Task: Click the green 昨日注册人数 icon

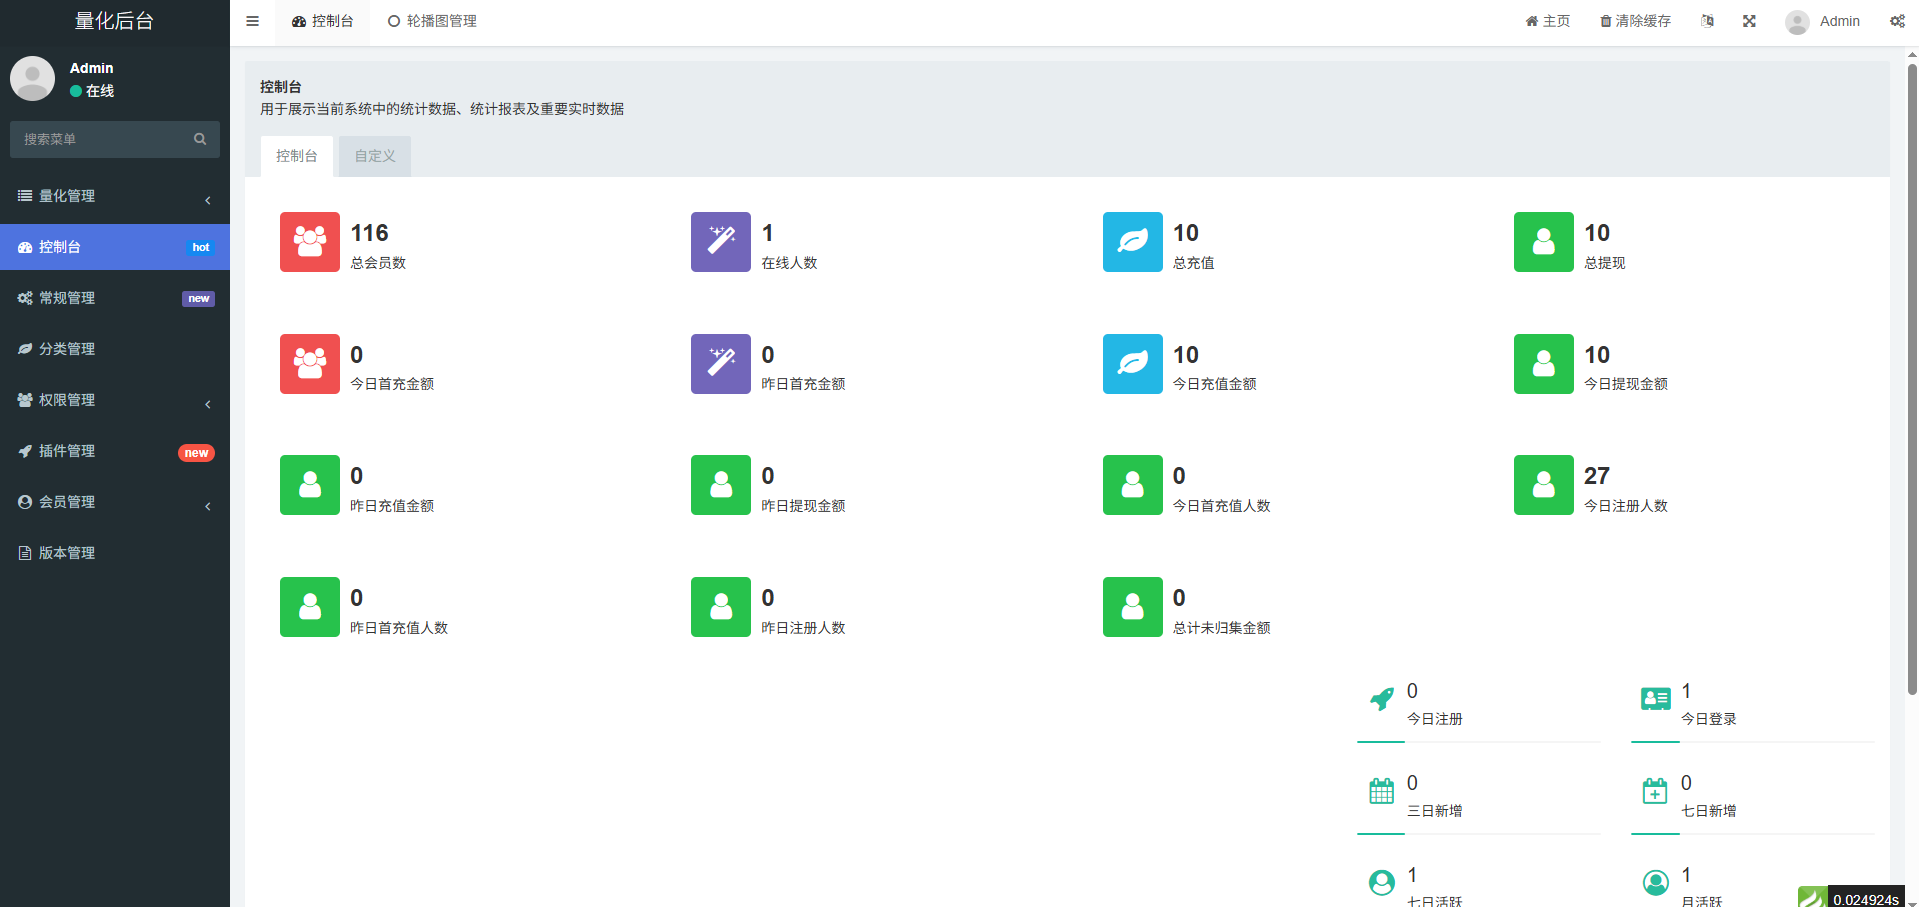Action: click(x=721, y=607)
